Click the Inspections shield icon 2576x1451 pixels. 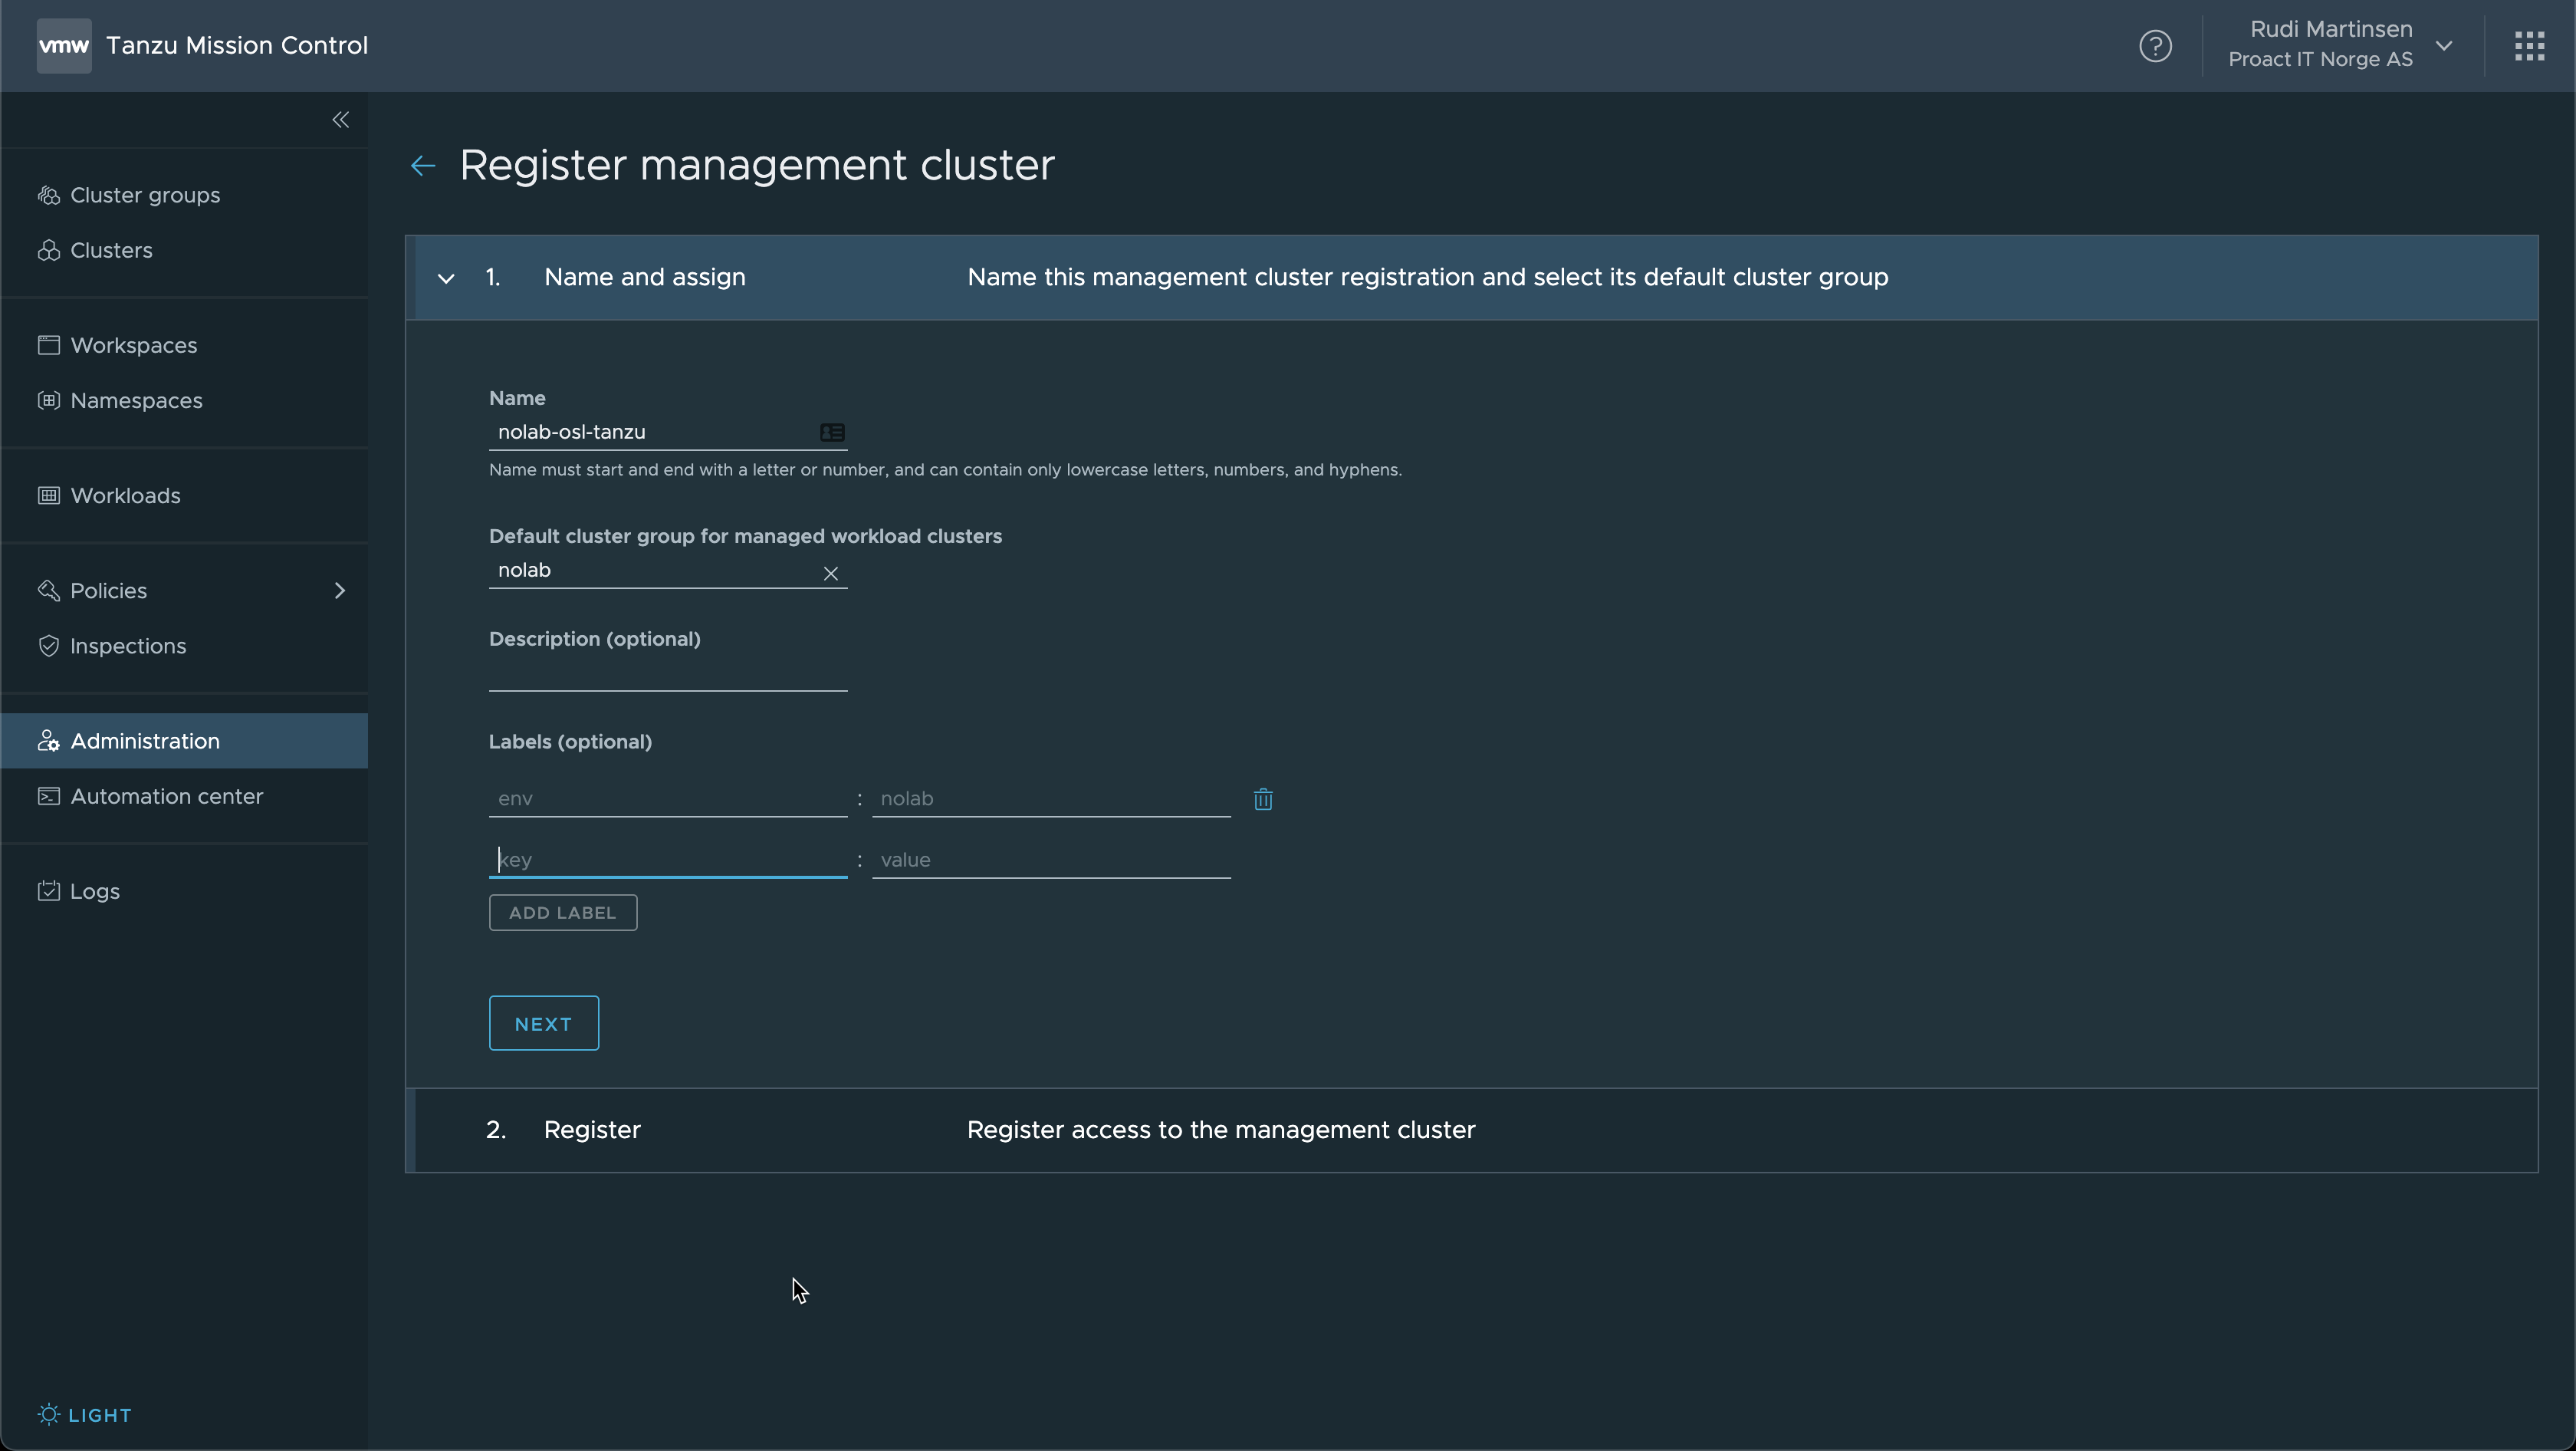(x=48, y=646)
